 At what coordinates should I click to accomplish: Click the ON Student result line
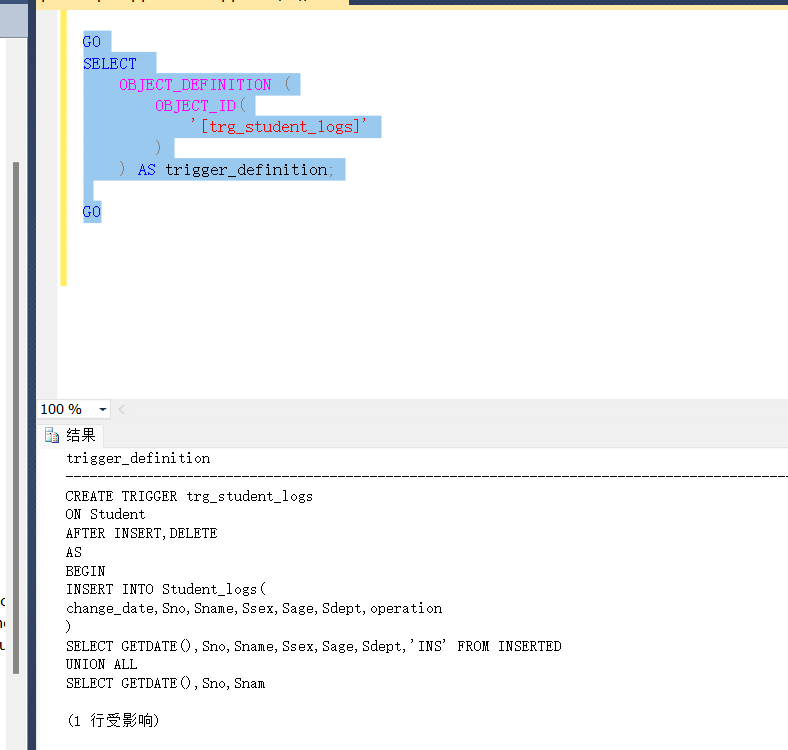[x=105, y=514]
